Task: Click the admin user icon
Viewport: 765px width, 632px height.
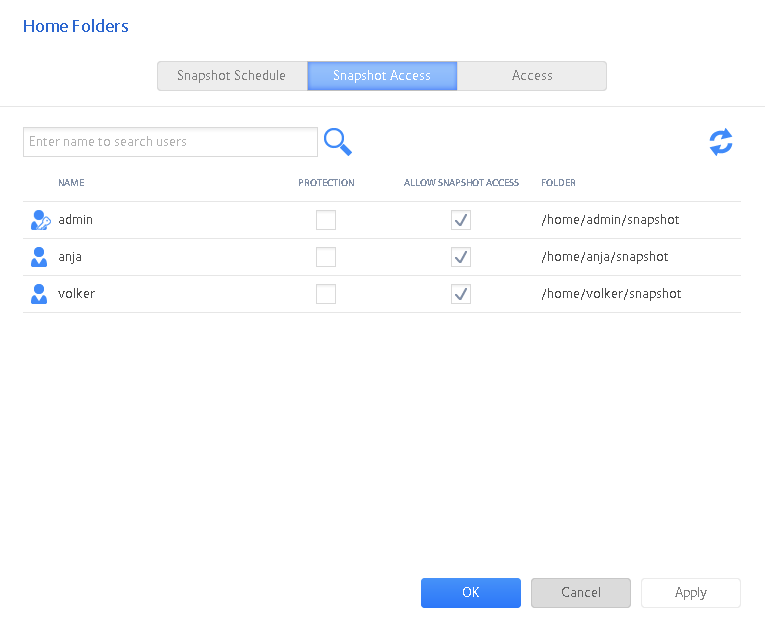Action: (40, 220)
